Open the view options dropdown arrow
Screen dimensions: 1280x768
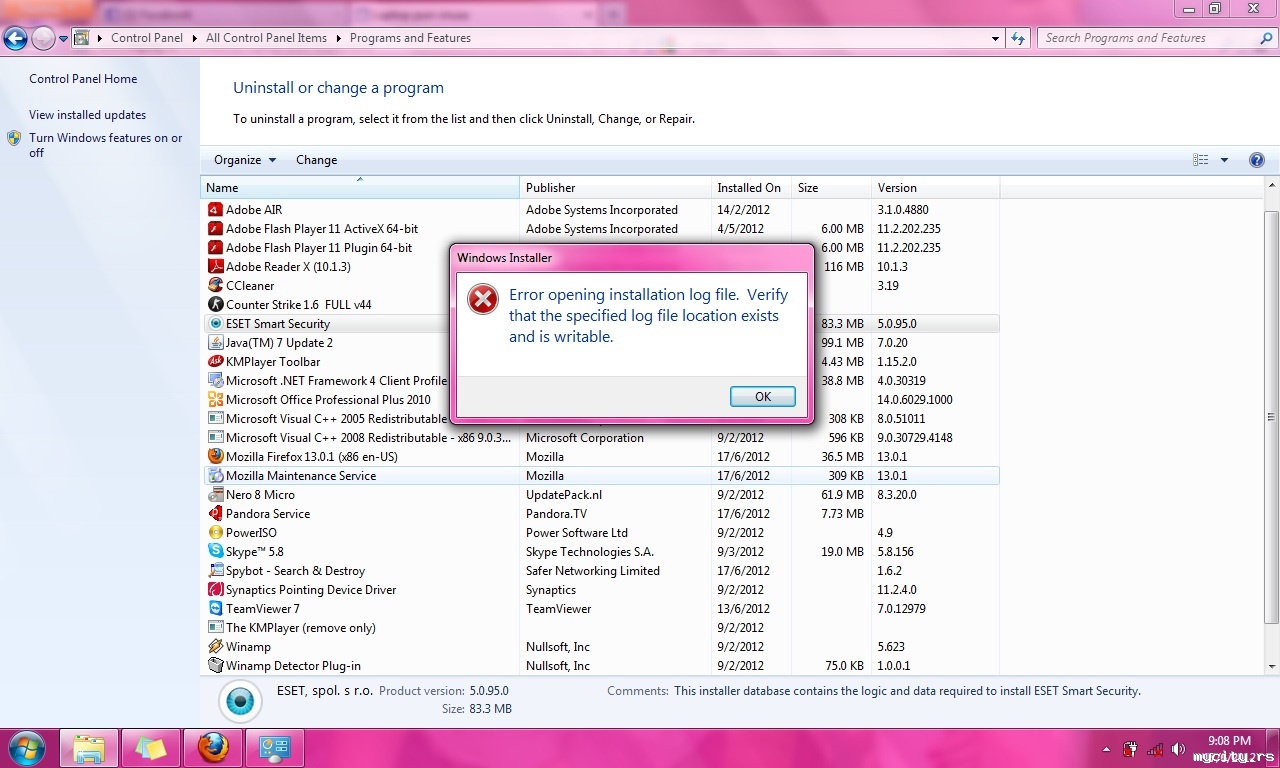point(1224,160)
